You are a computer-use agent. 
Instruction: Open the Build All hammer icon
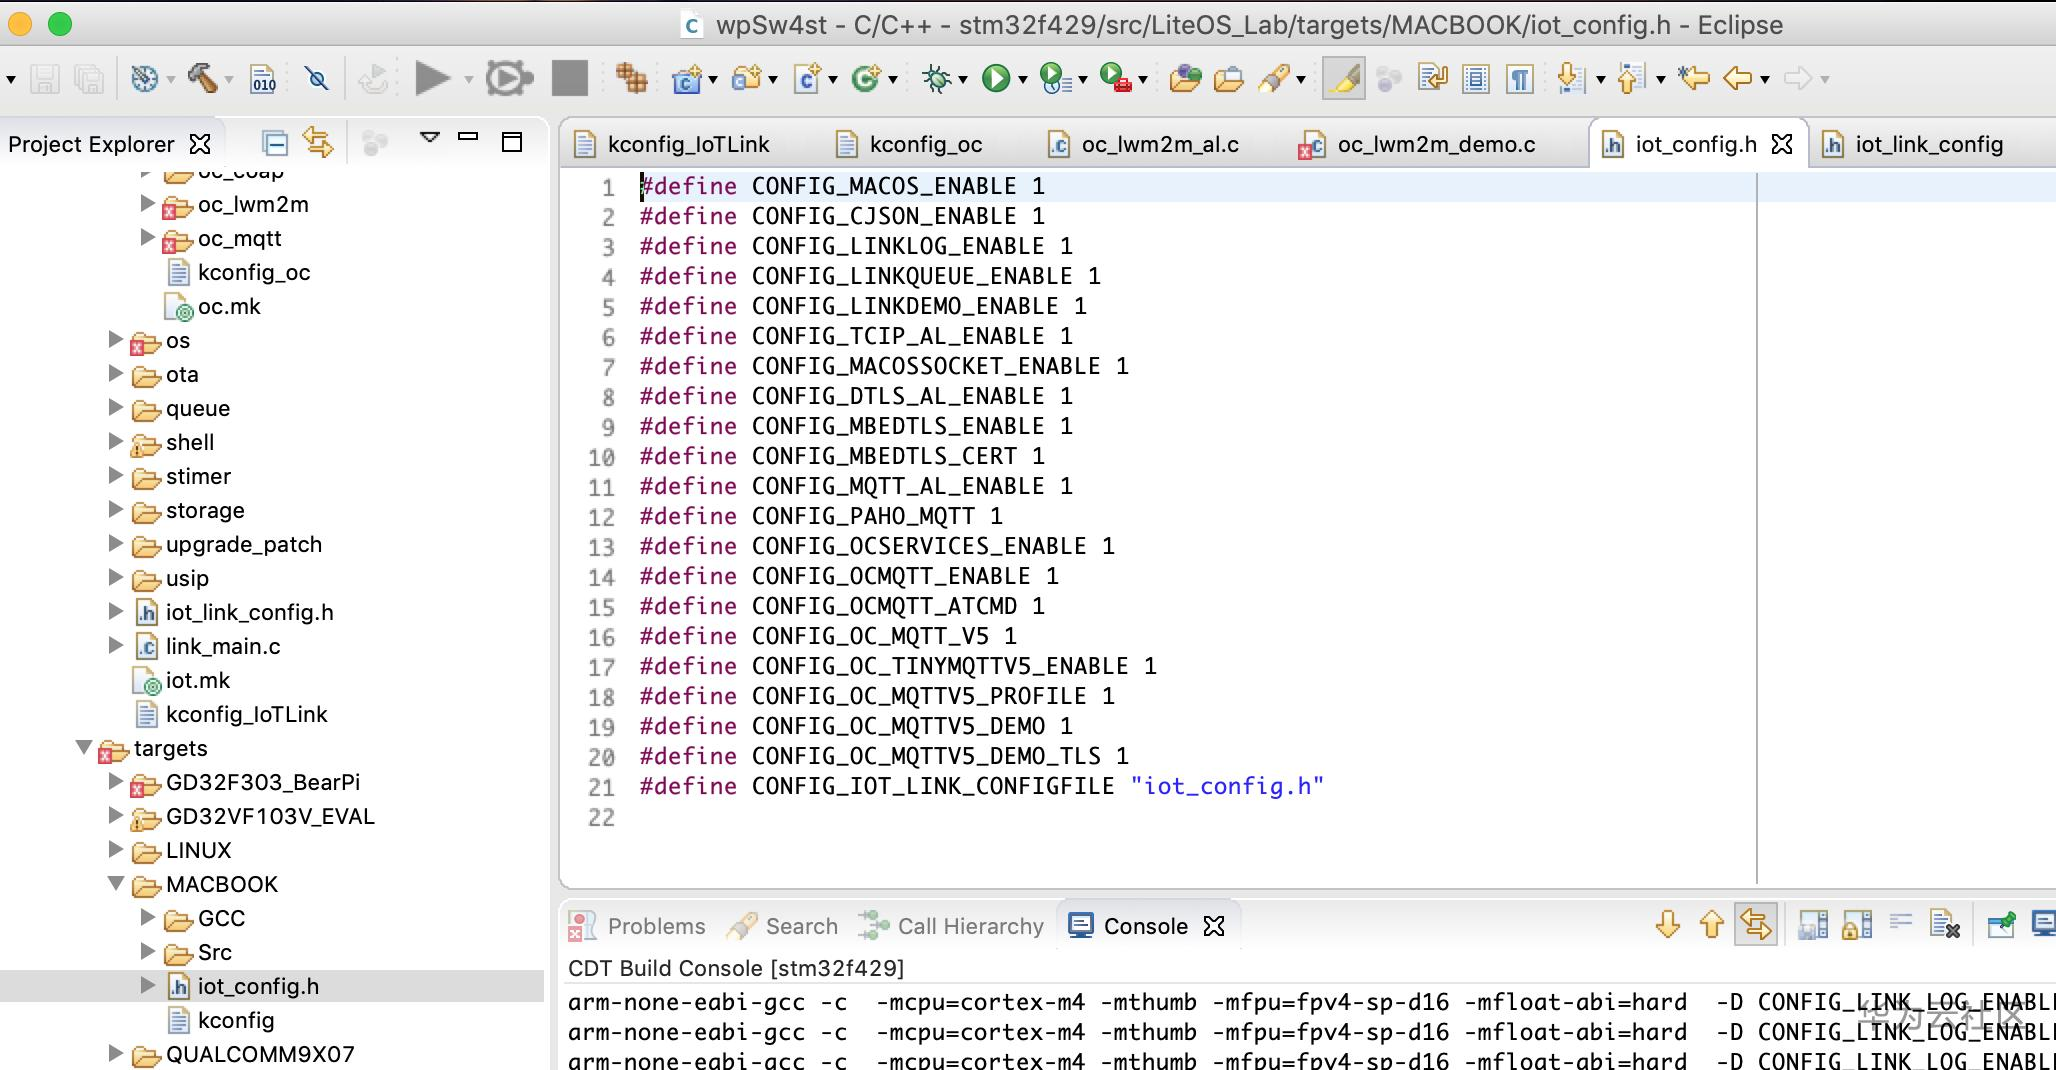coord(203,77)
